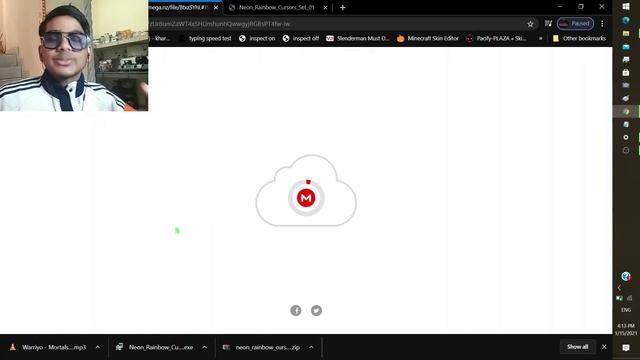
Task: Open File Explorer from the taskbar
Action: point(626,33)
